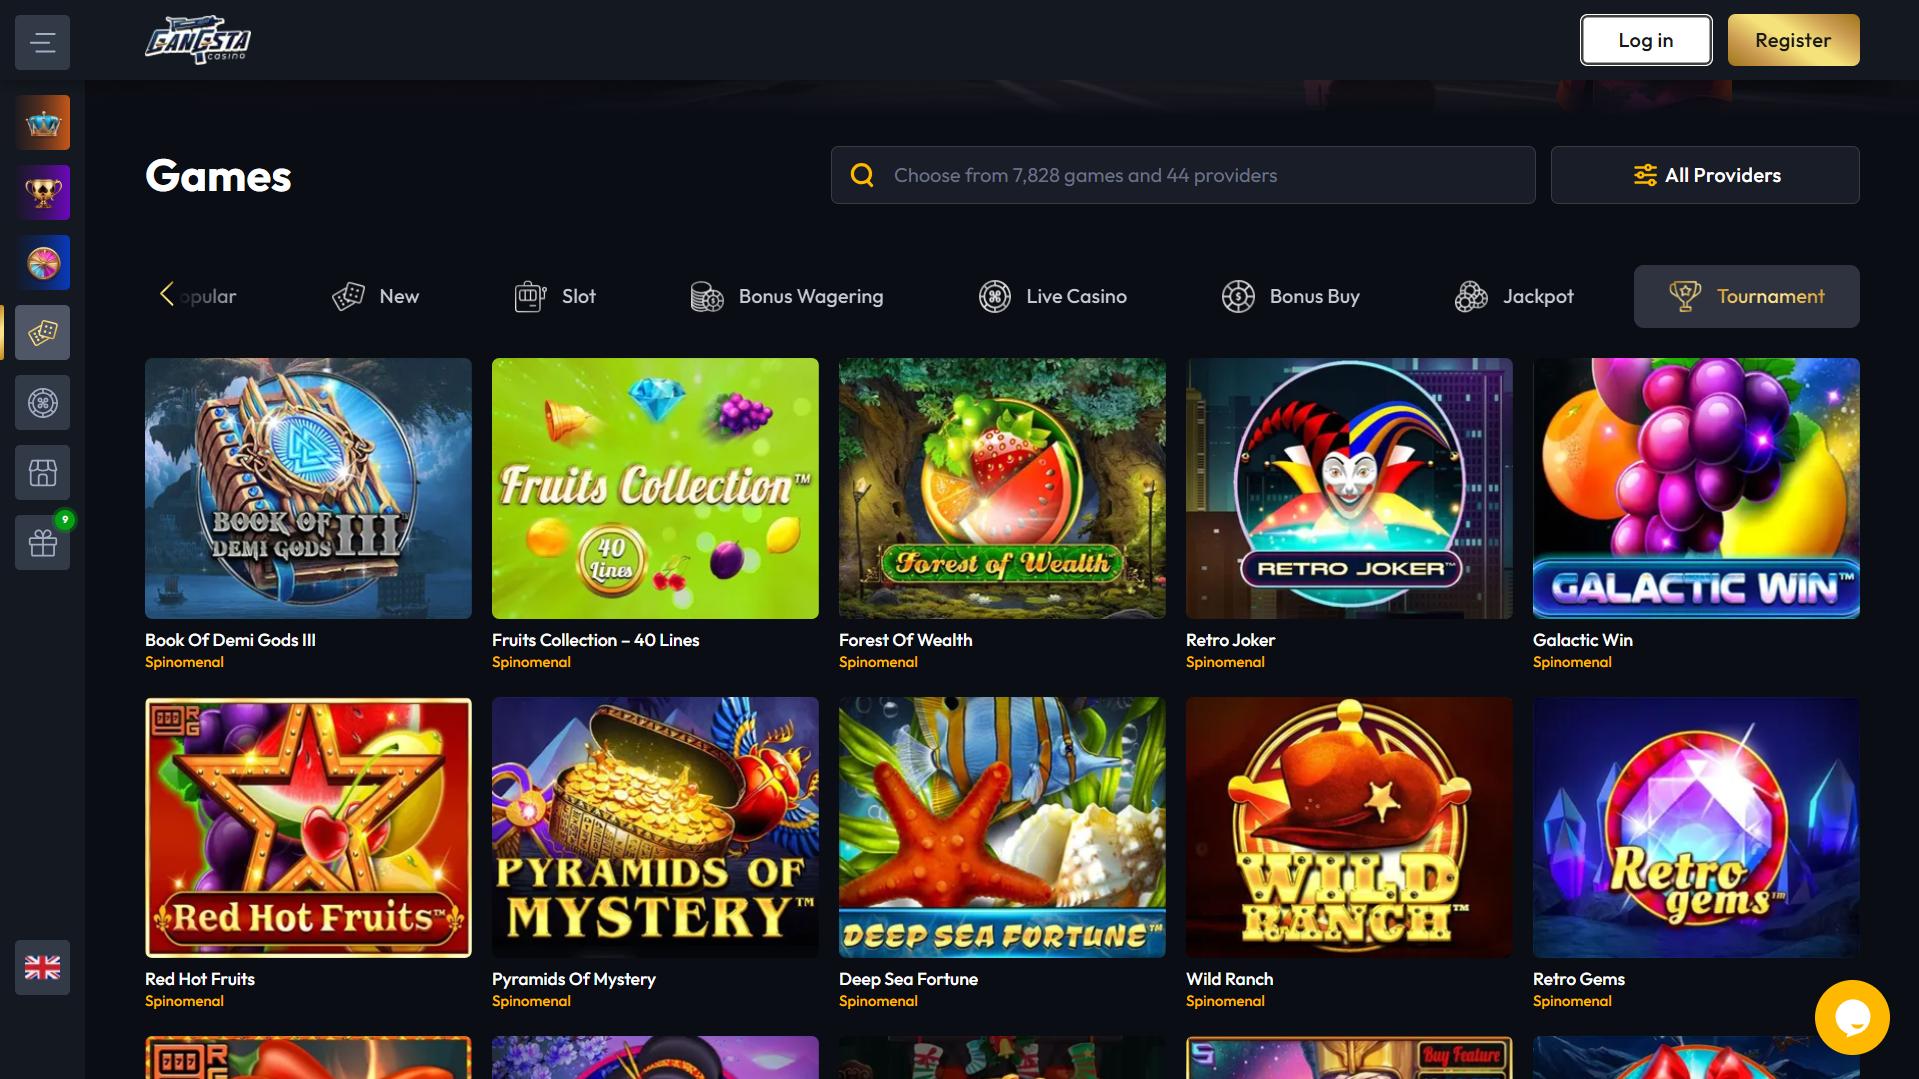Click the Gangsta Casino logo
Image resolution: width=1919 pixels, height=1079 pixels.
tap(198, 40)
